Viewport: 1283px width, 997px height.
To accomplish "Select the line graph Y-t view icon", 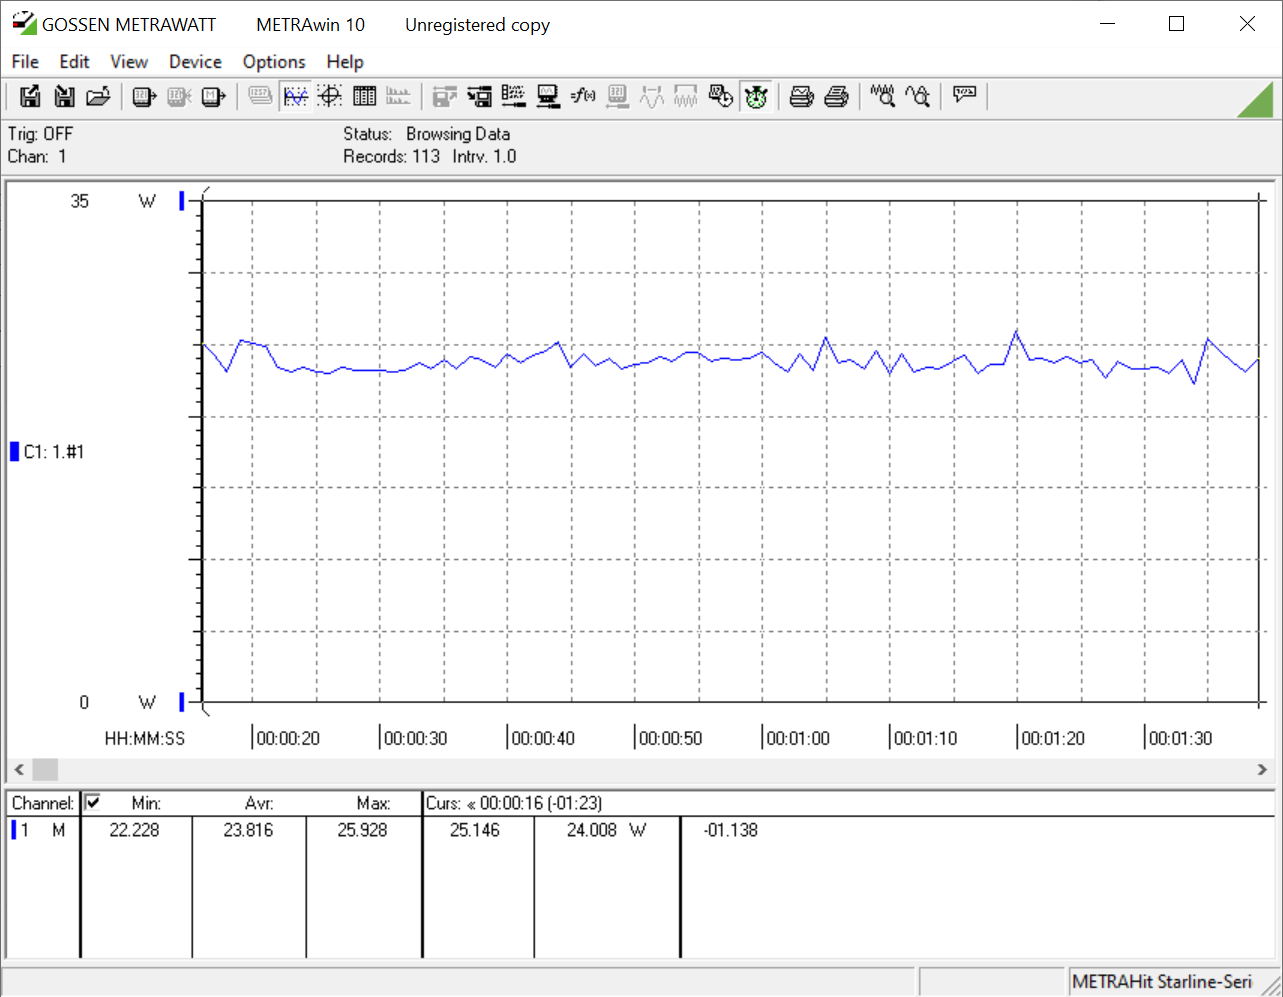I will pyautogui.click(x=296, y=96).
